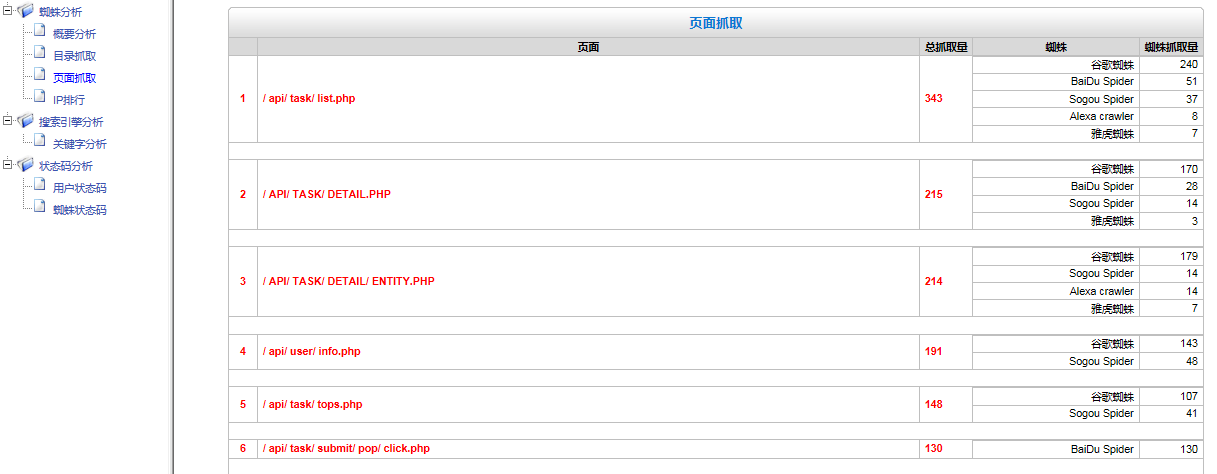
Task: Click the spider count 170
Action: coord(1189,169)
